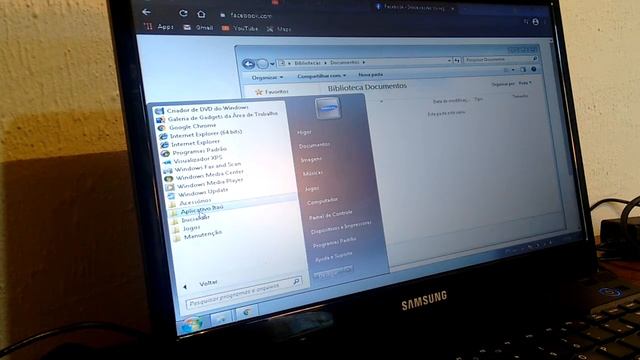Launch Google Chrome from Start menu list
640x360 pixels.
click(x=187, y=127)
